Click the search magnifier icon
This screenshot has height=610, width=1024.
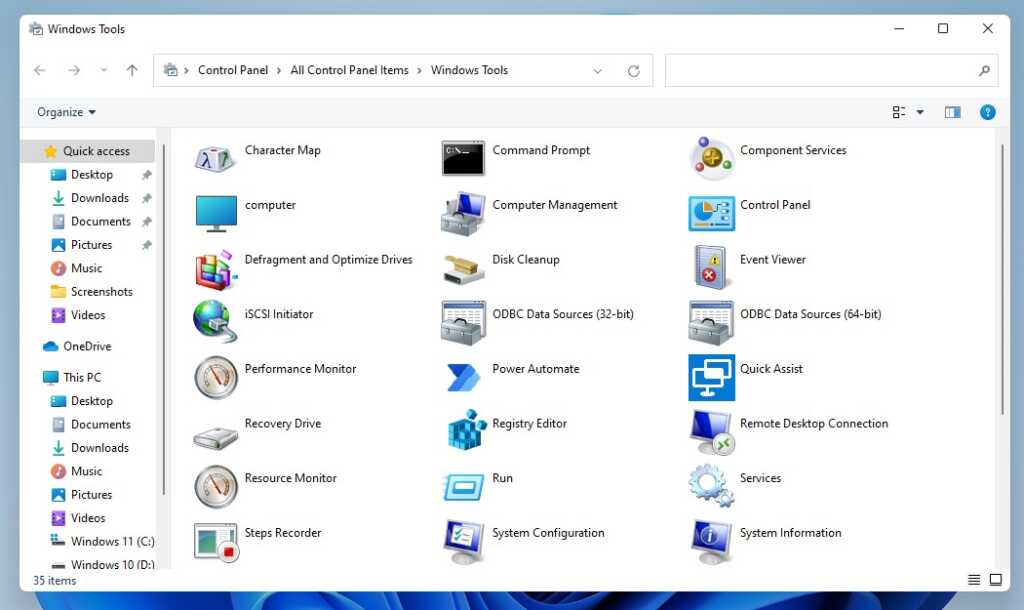tap(984, 71)
